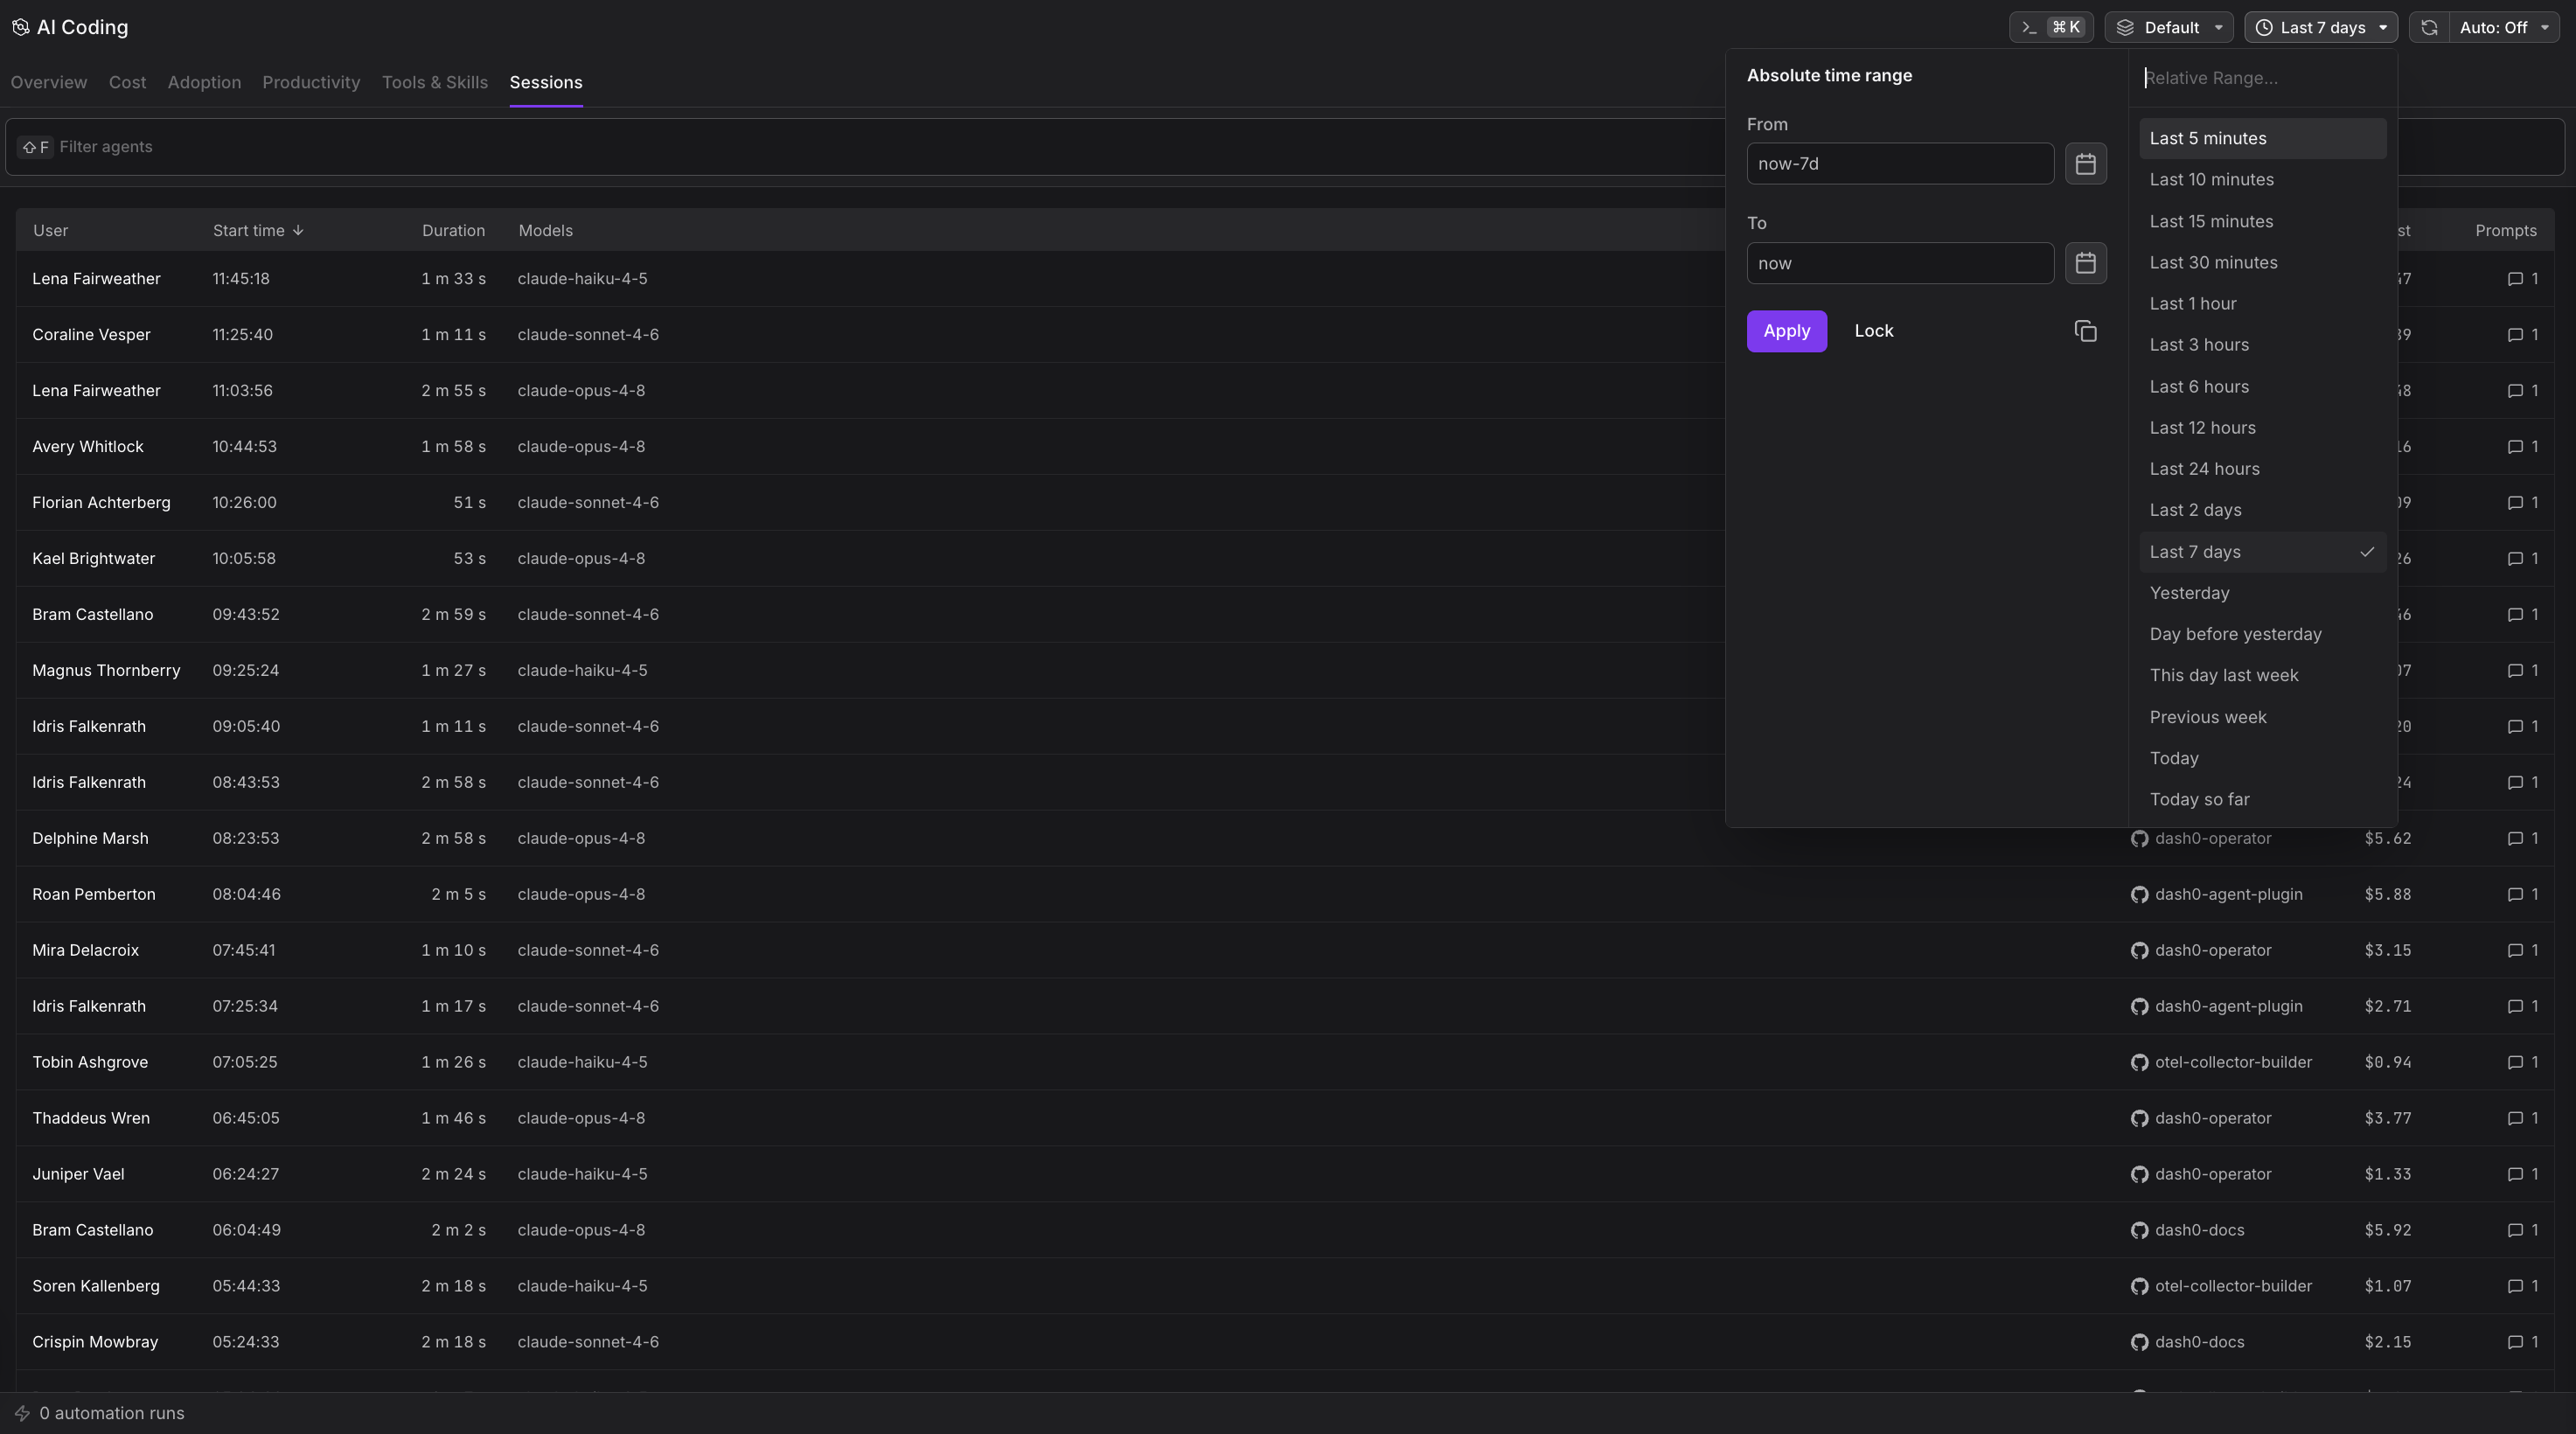
Task: Pick Last 3 hours range
Action: click(2262, 345)
